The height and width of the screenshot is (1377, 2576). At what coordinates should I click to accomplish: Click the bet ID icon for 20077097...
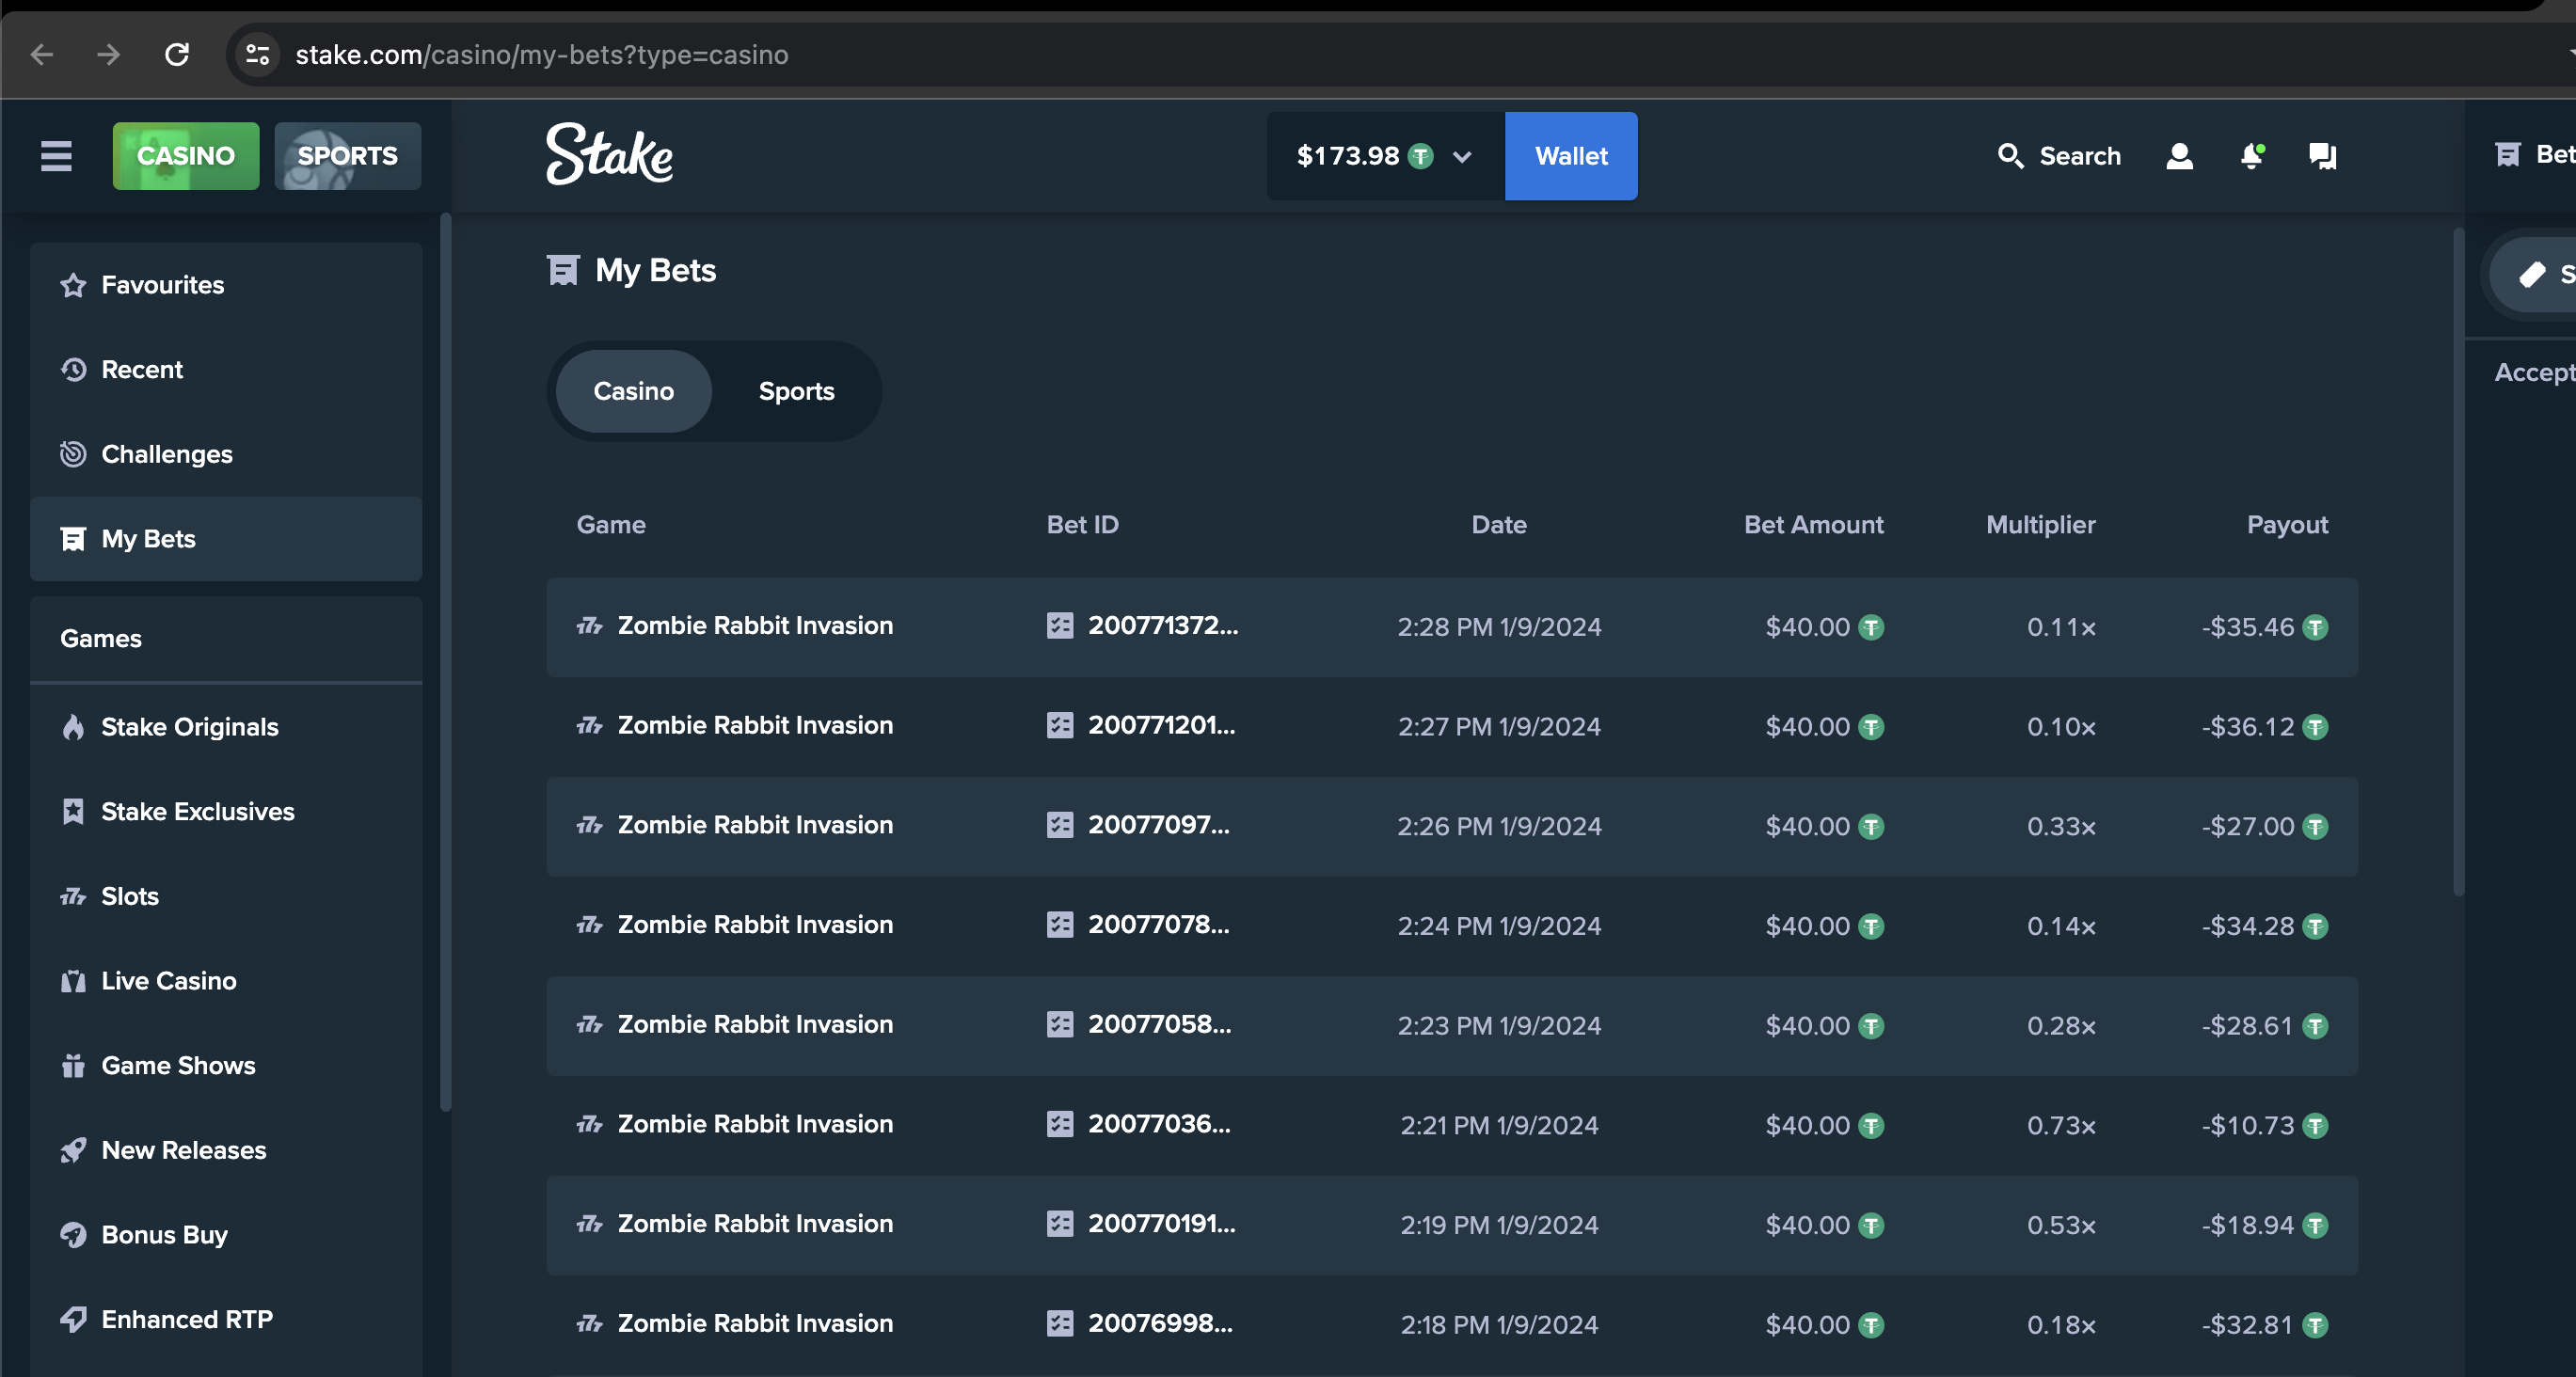point(1060,825)
